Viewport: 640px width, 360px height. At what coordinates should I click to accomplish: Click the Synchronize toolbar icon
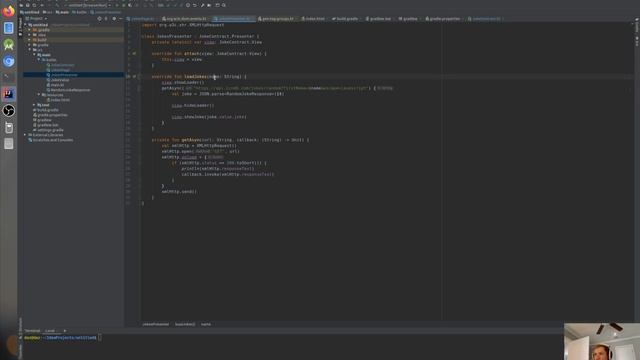(34, 5)
